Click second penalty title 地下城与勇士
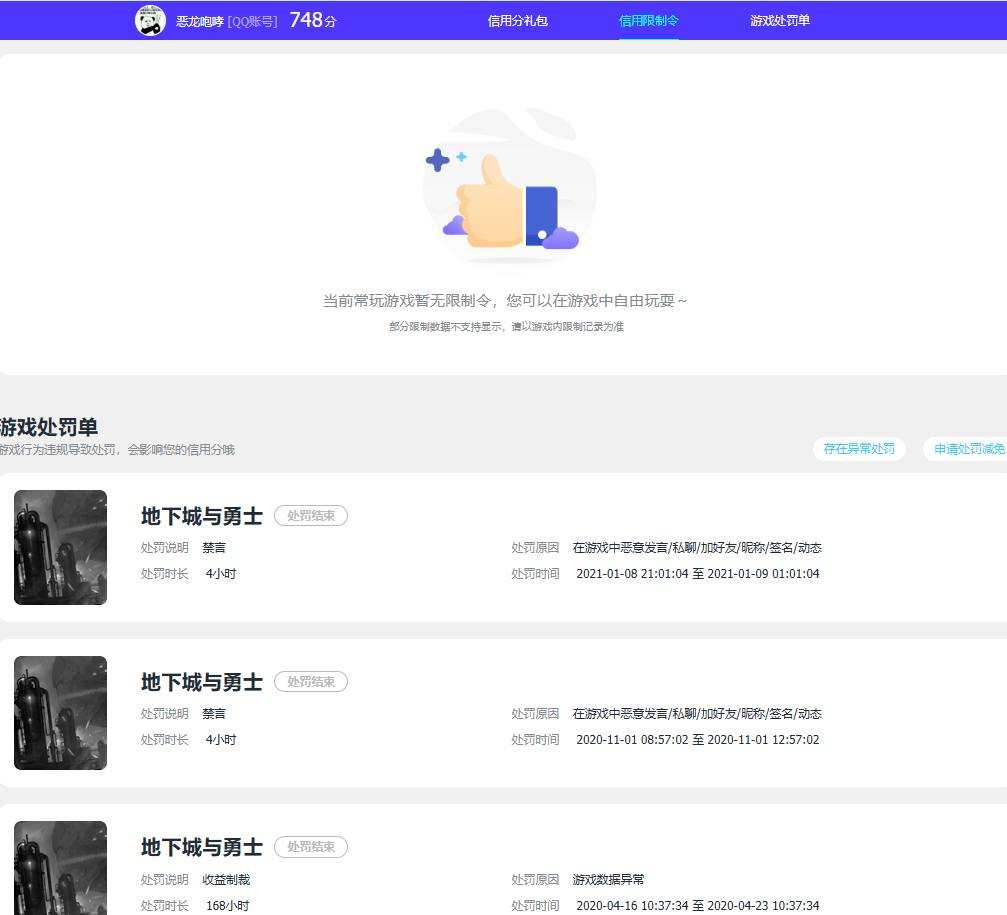 tap(202, 682)
